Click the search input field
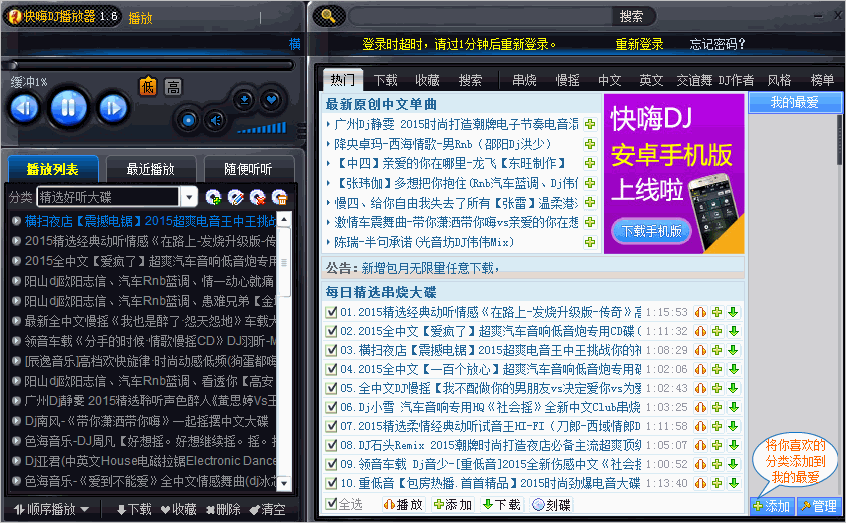The image size is (846, 523). (x=480, y=17)
